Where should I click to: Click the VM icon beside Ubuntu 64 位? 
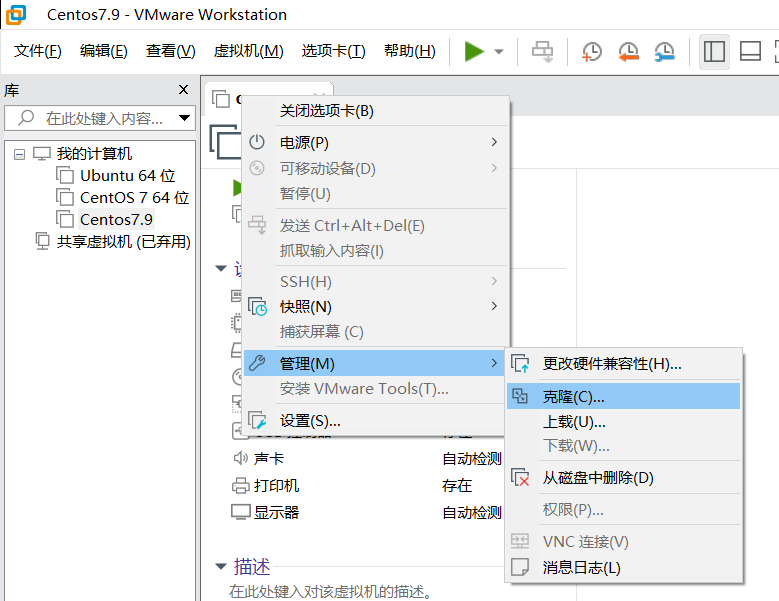[65, 176]
